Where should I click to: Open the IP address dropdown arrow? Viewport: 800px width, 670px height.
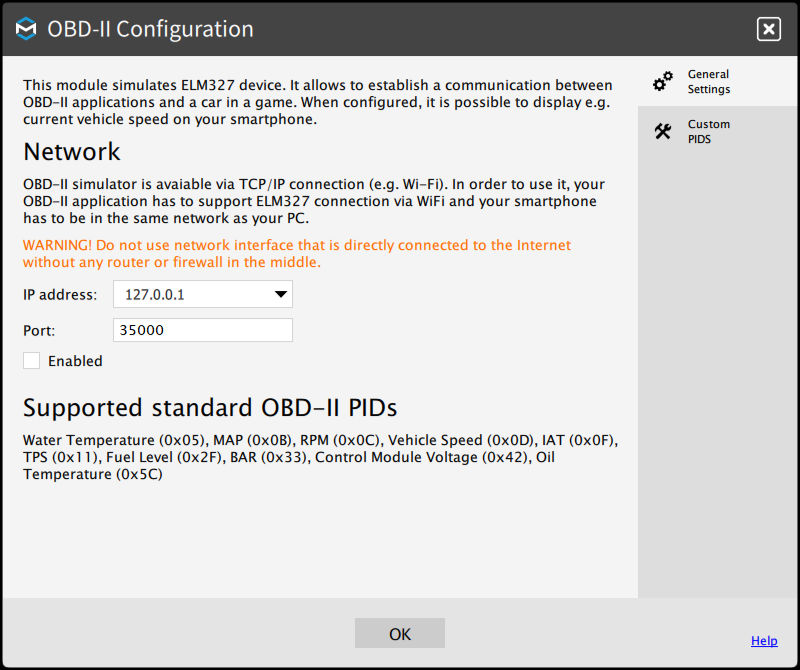pyautogui.click(x=280, y=294)
